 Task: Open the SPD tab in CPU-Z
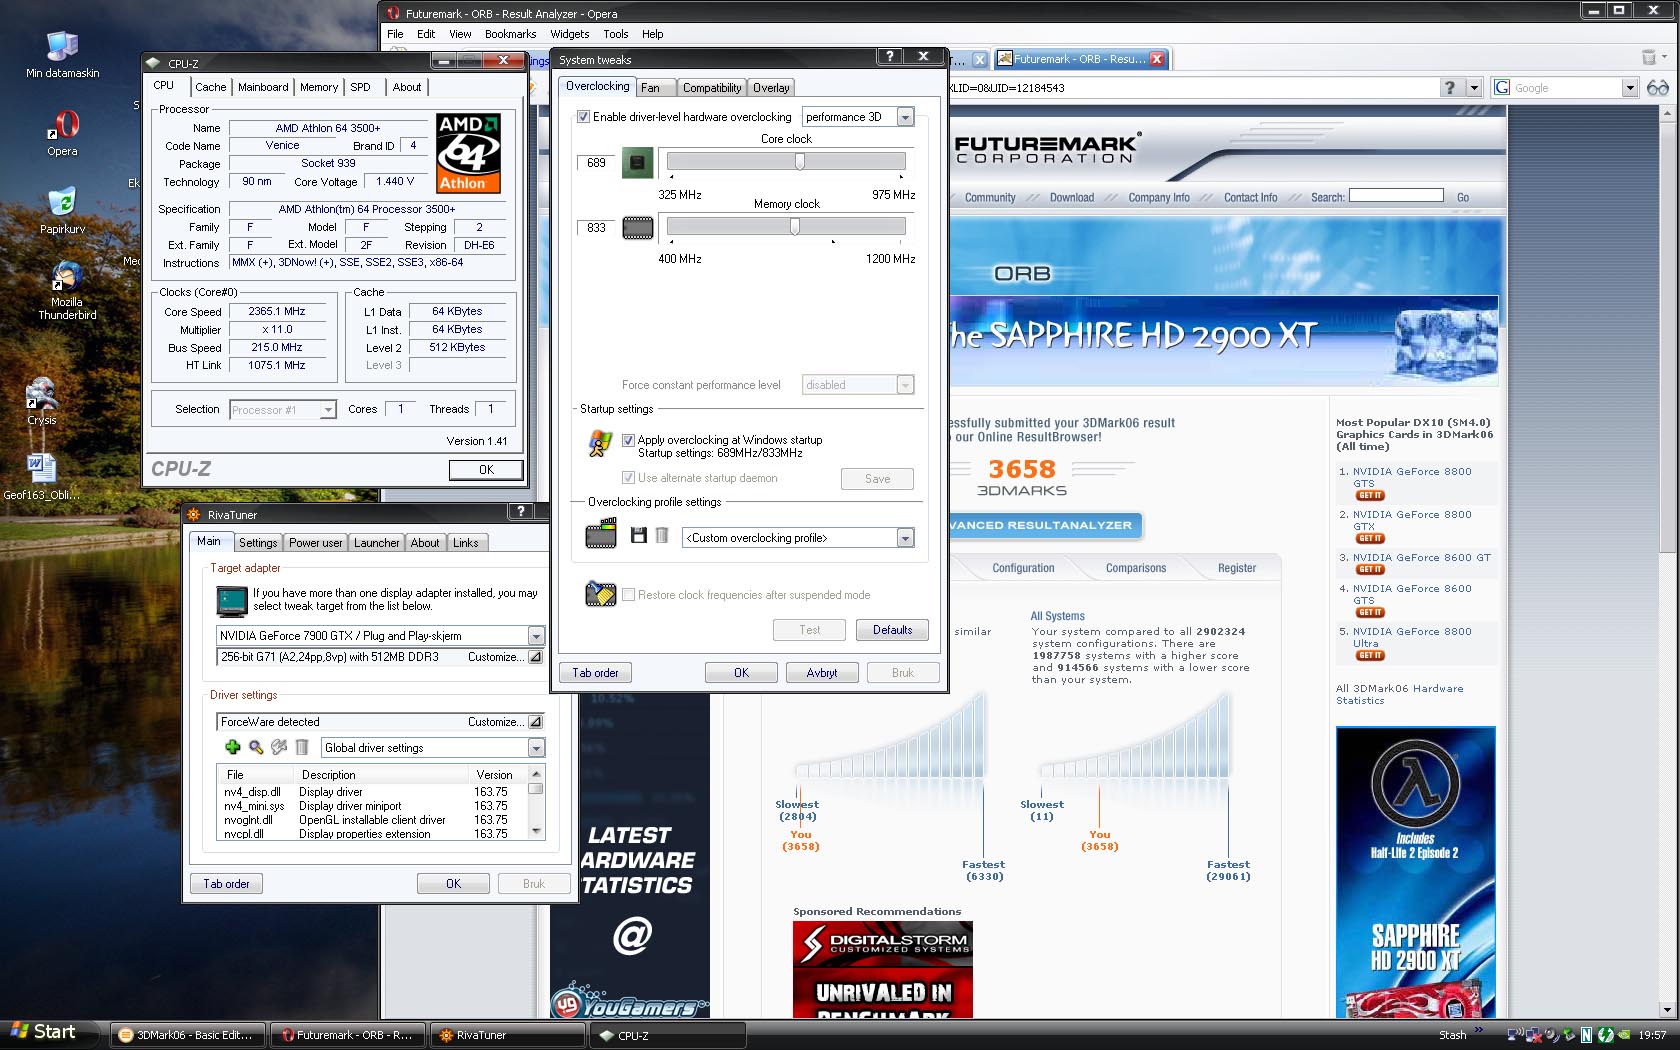(x=361, y=87)
